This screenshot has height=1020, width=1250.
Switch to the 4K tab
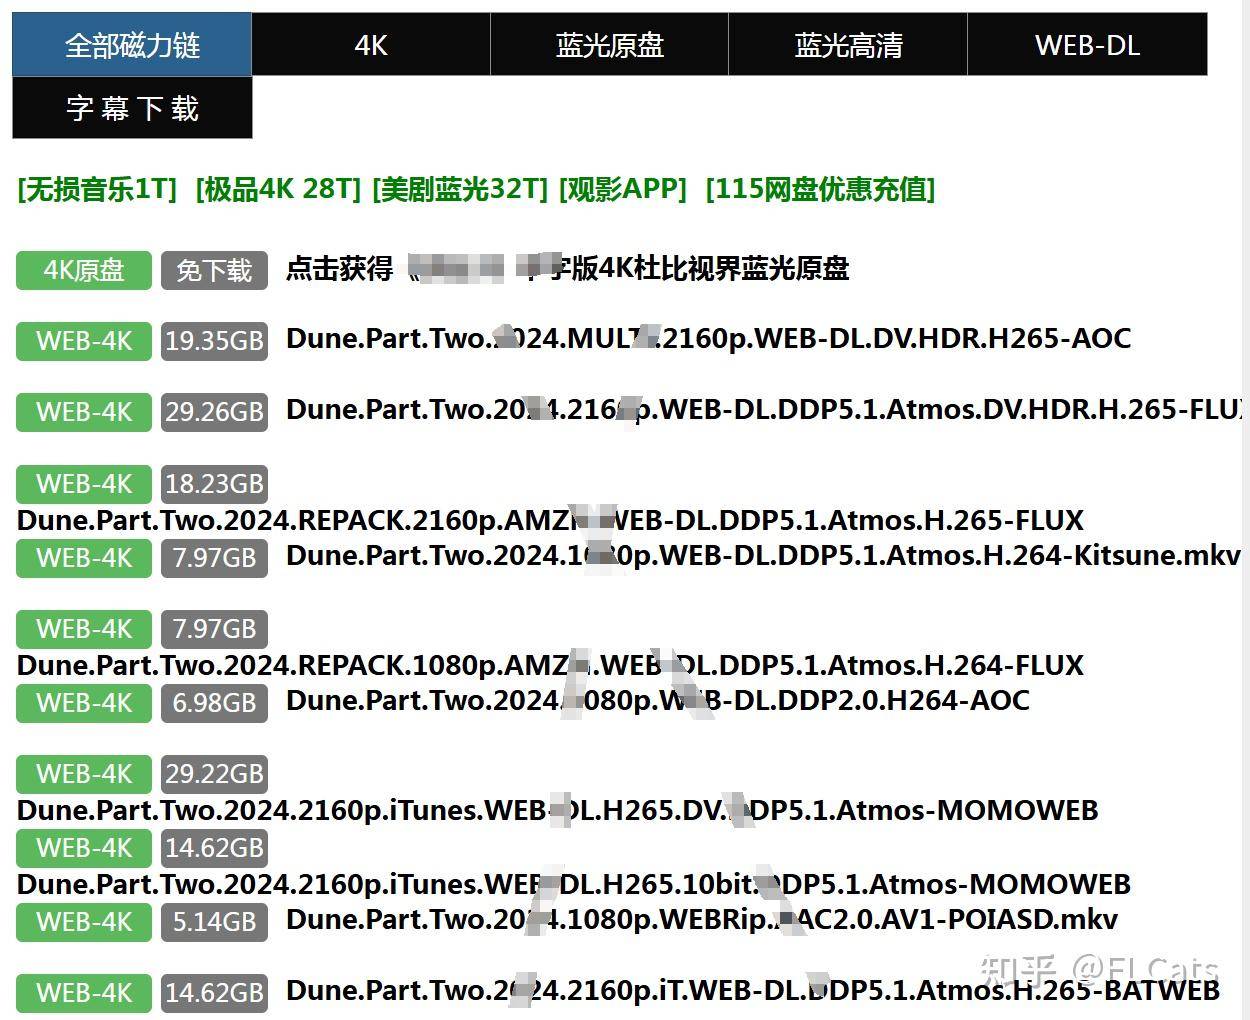click(x=371, y=45)
